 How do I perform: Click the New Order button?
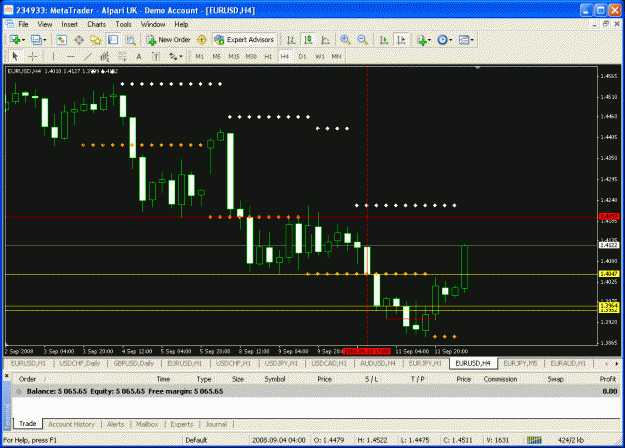click(168, 40)
